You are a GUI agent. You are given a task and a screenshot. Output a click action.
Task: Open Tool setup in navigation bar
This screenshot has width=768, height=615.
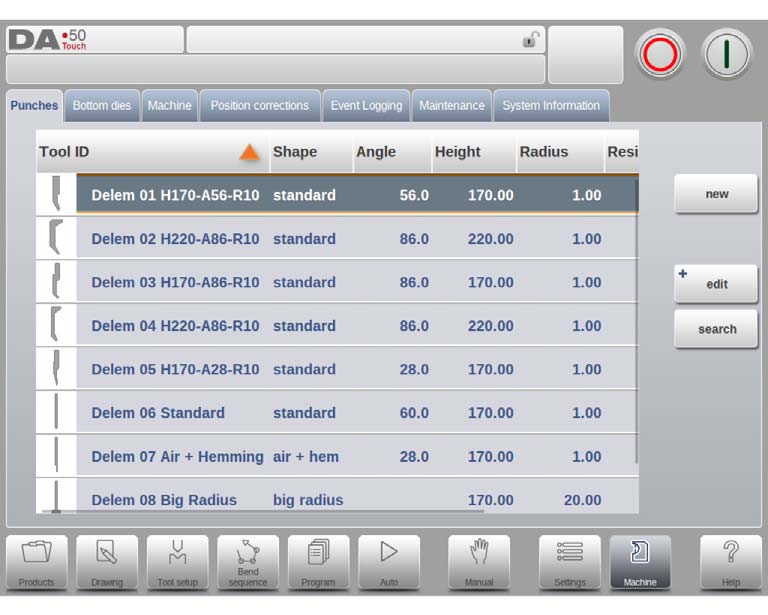tap(177, 562)
